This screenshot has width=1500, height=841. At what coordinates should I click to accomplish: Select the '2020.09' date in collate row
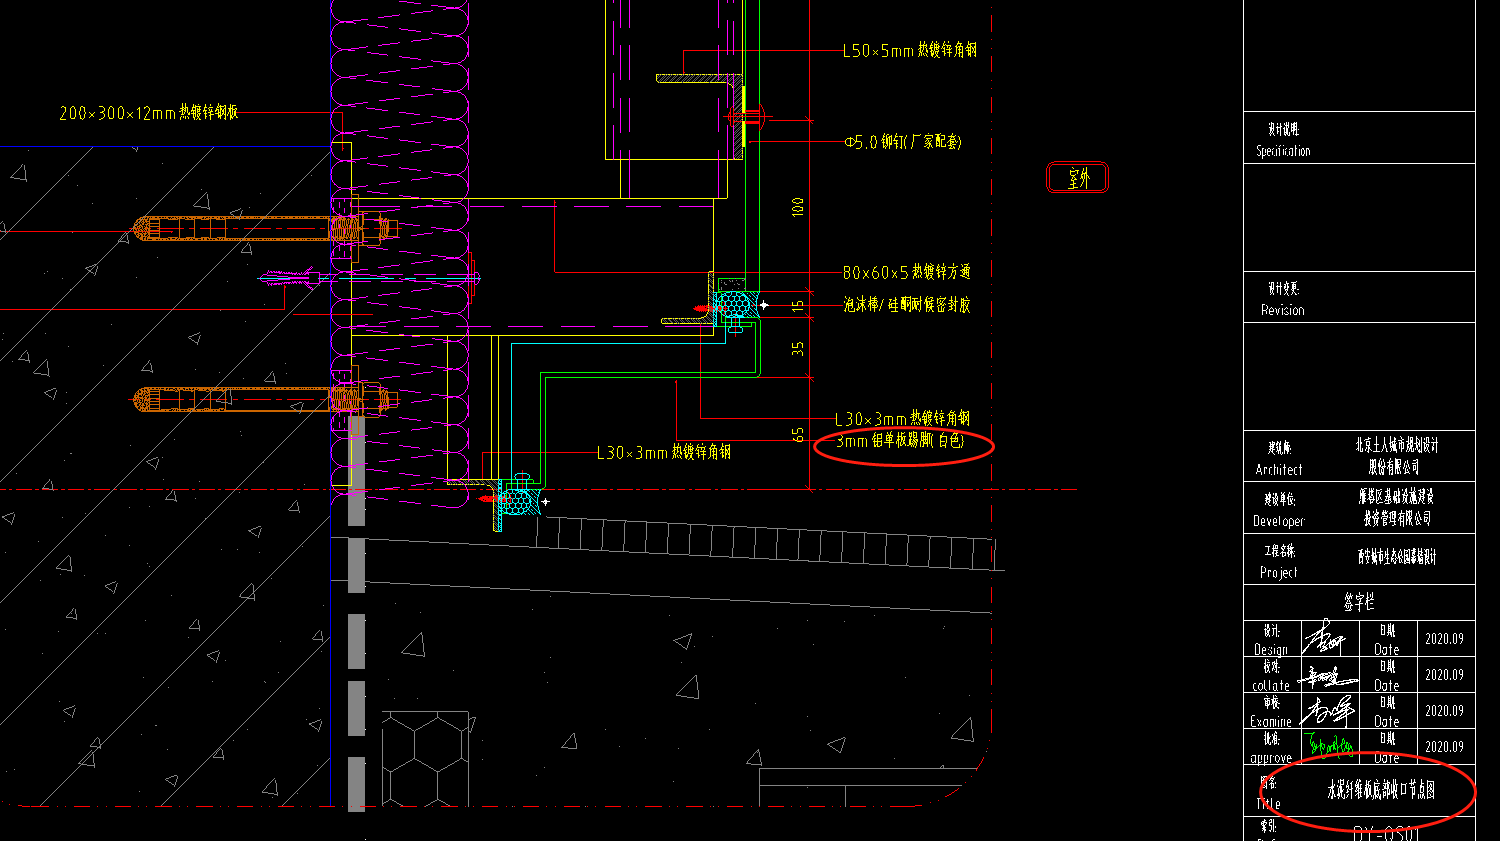[x=1444, y=675]
